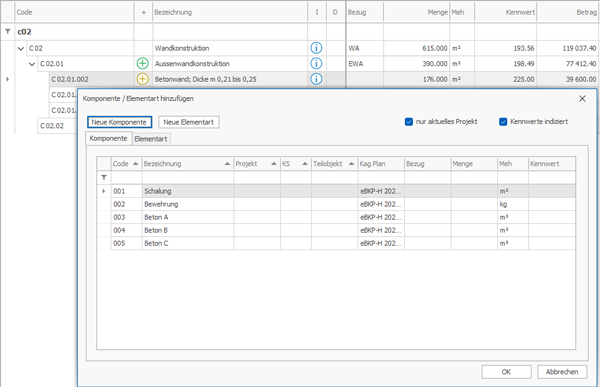Confirm dialog with OK button
Viewport: 600px width, 387px height.
pos(506,372)
